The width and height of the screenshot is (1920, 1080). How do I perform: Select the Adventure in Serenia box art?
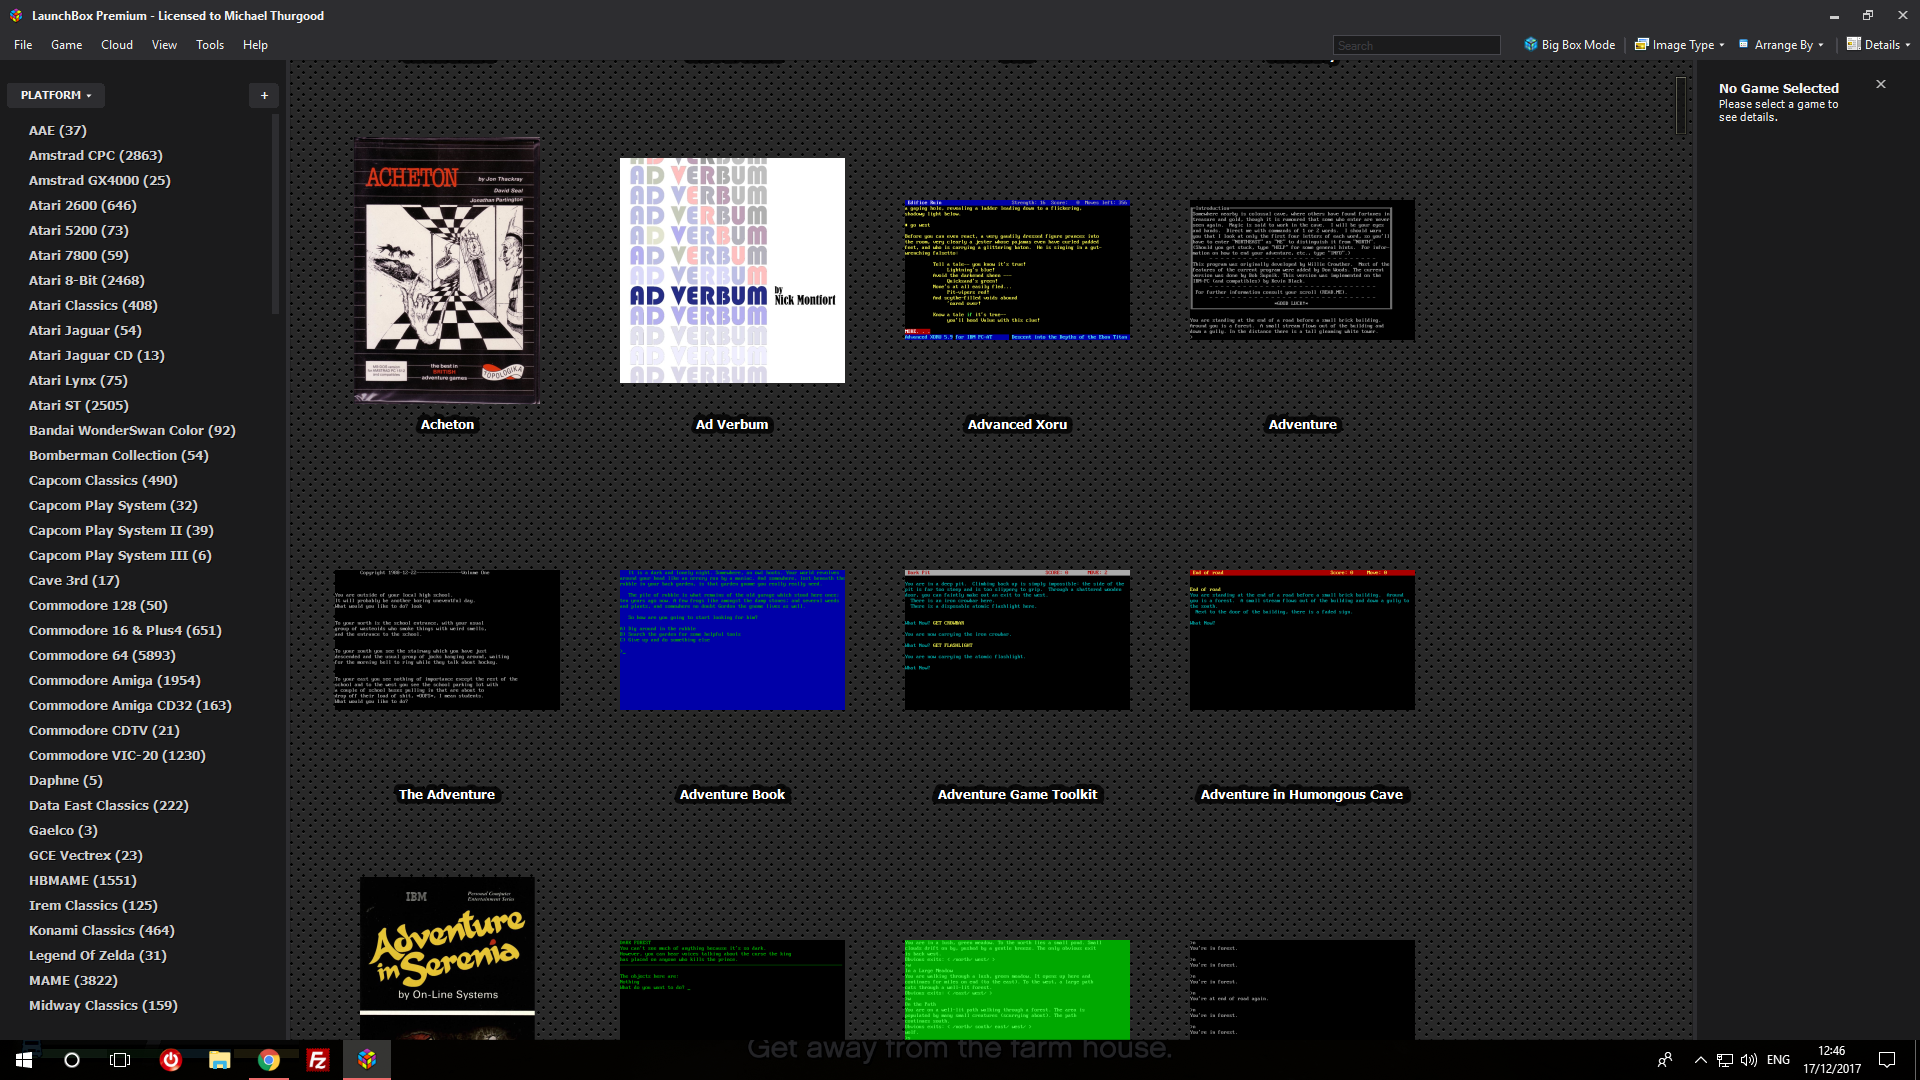447,958
